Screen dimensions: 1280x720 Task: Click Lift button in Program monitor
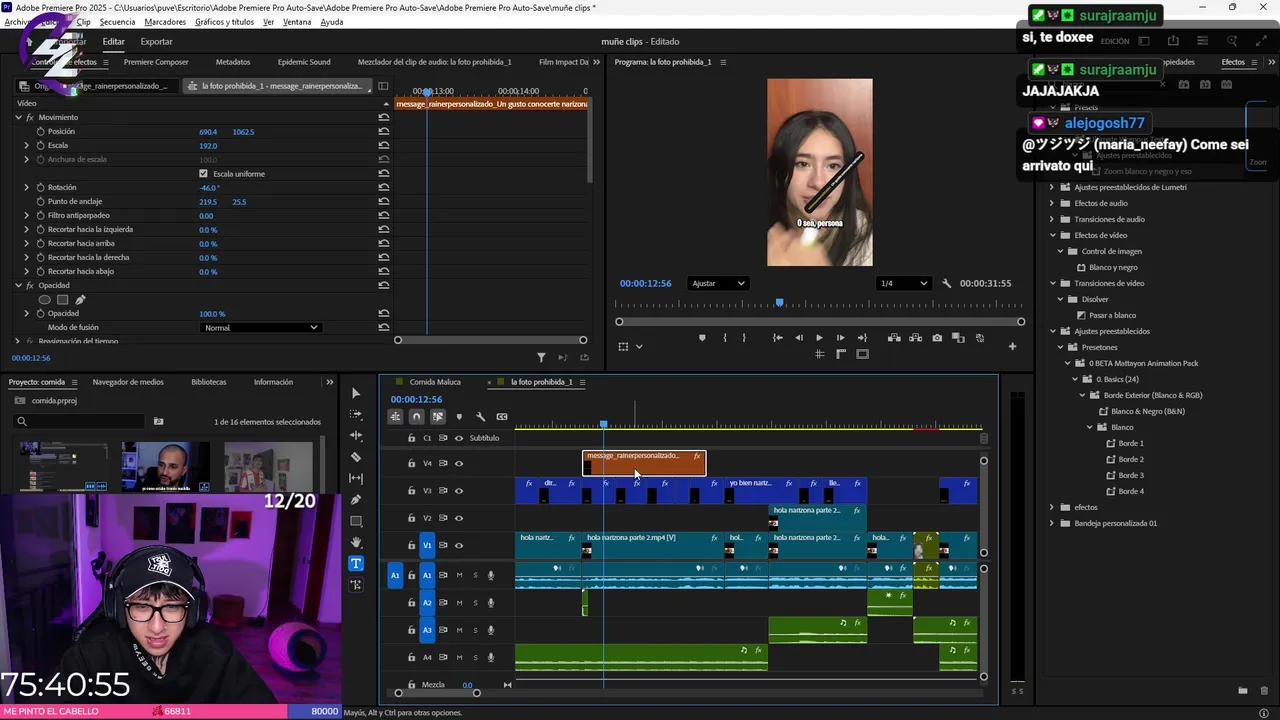[x=893, y=338]
